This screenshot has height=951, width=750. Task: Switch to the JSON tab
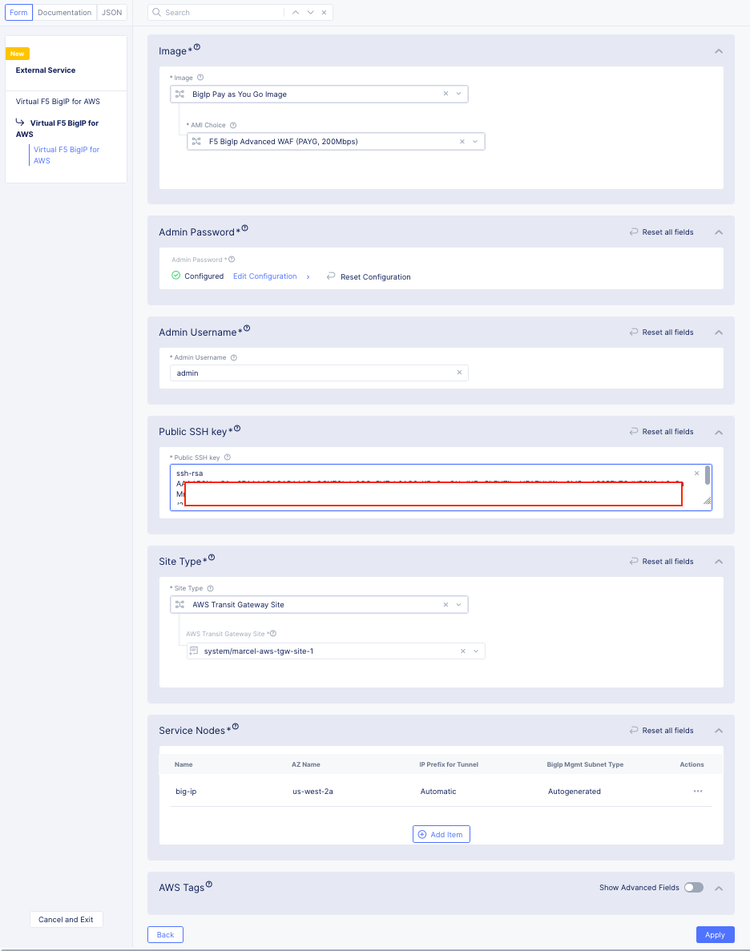tap(112, 13)
